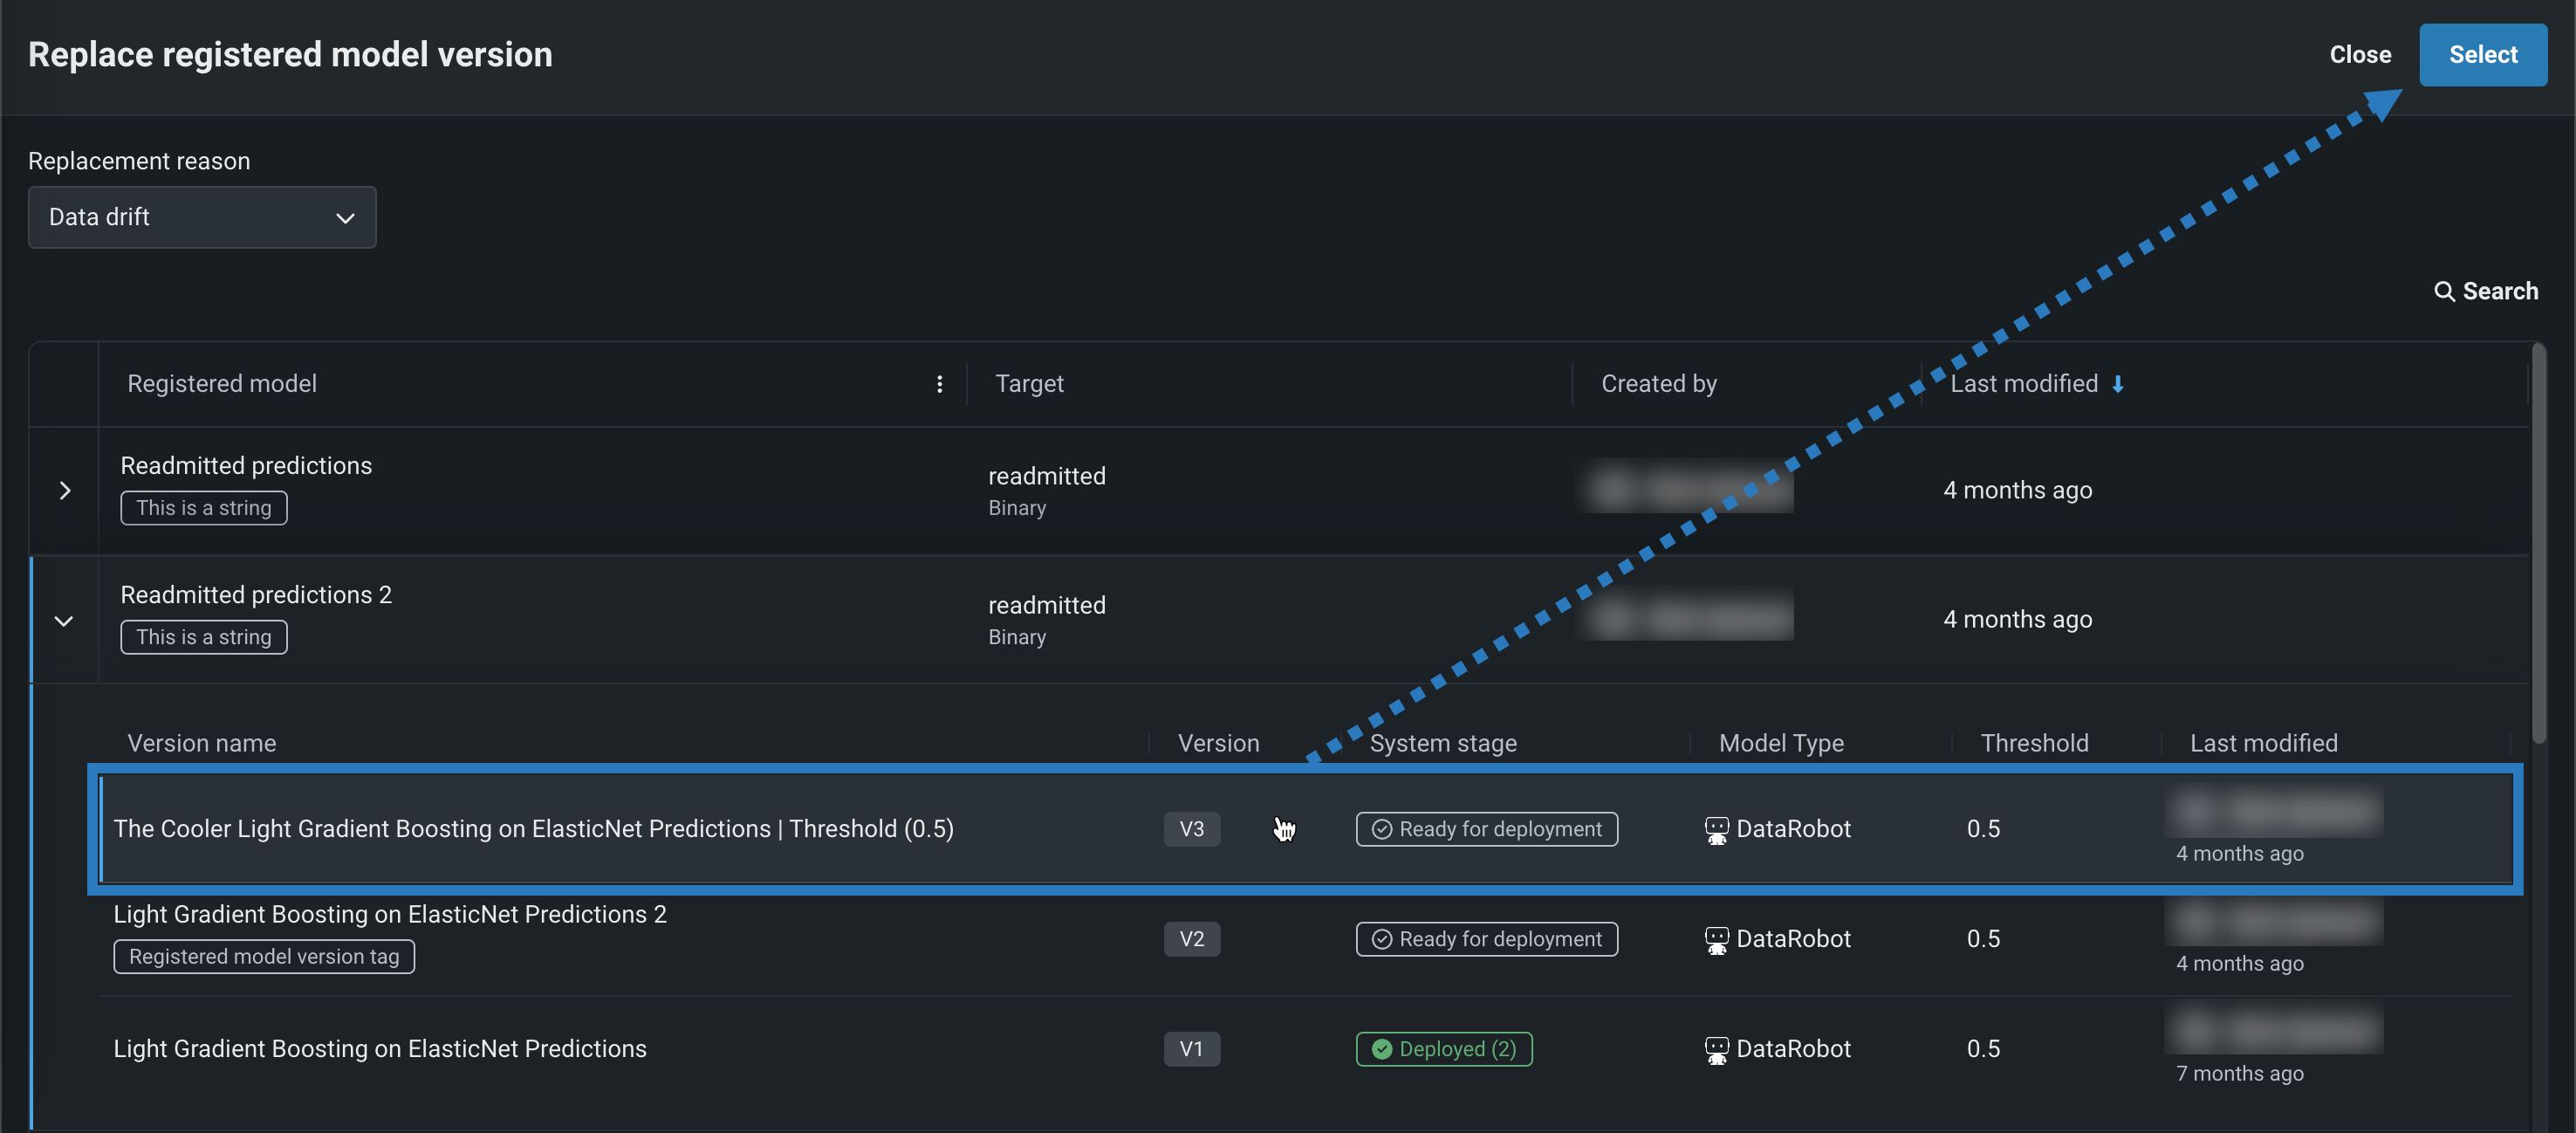Click the Close button
This screenshot has width=2576, height=1133.
2360,55
